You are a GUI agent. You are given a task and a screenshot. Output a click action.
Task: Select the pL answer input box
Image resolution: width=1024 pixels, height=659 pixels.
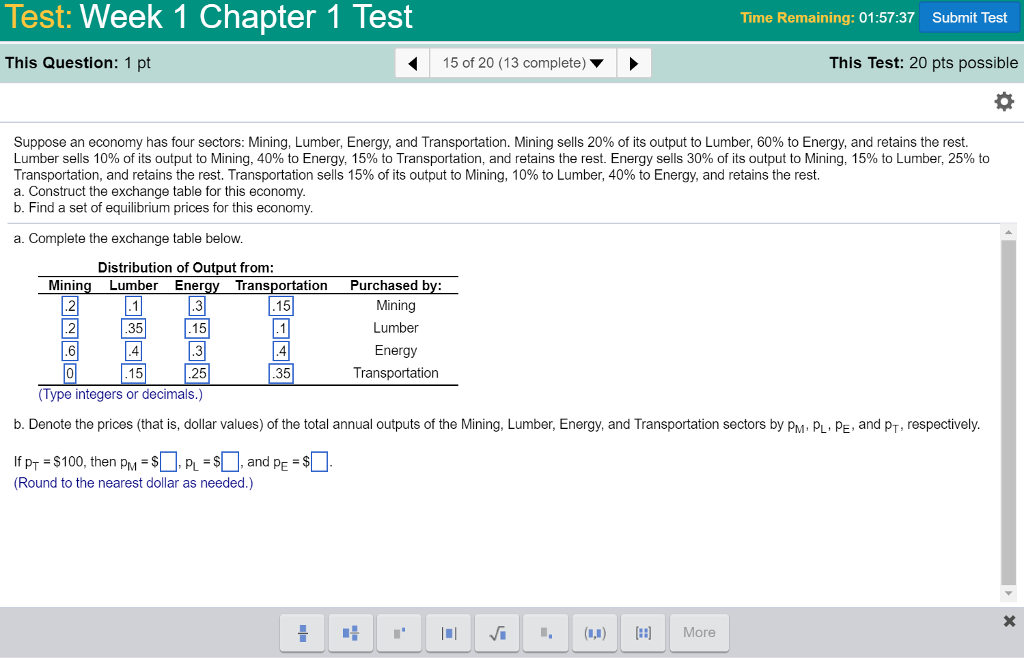tap(228, 461)
